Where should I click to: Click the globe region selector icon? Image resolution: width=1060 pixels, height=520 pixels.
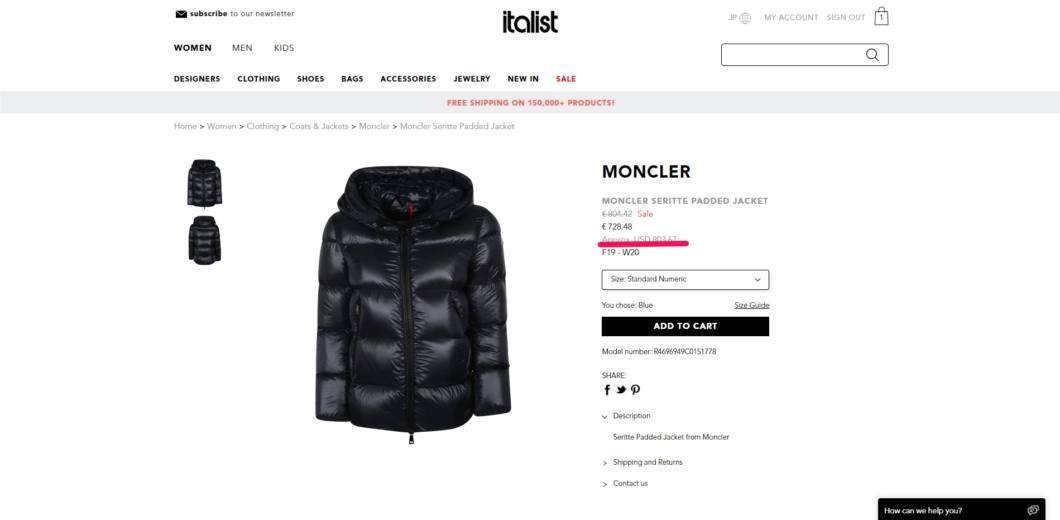(745, 18)
